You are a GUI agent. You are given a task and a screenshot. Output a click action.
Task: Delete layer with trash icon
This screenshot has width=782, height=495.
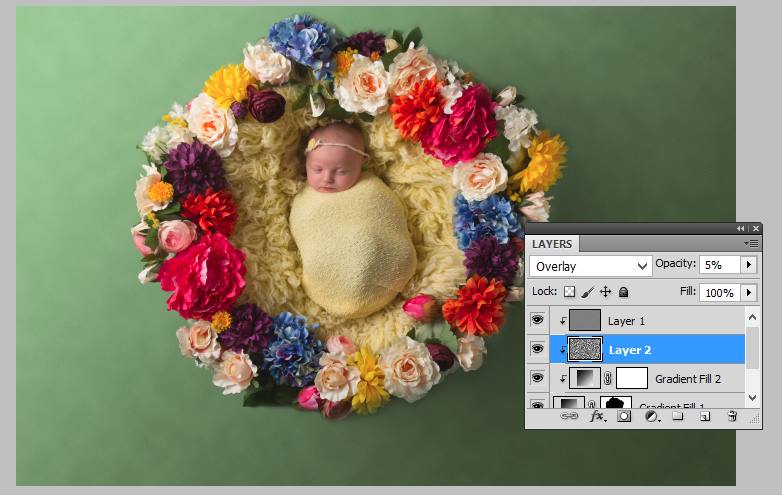[x=732, y=416]
